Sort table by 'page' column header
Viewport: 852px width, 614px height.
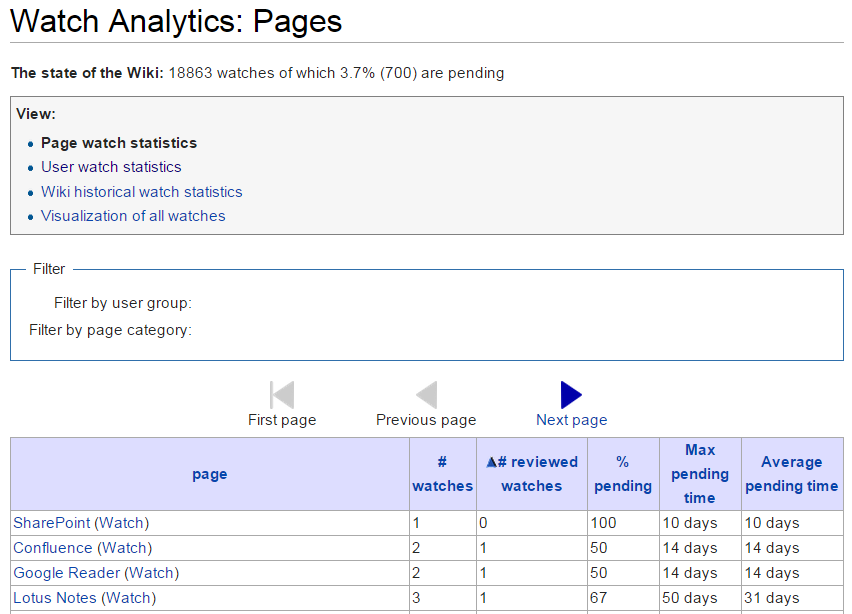tap(210, 474)
